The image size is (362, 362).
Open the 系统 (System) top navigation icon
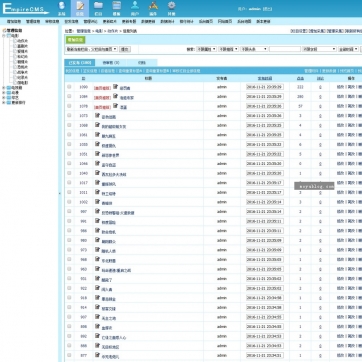coord(62,9)
